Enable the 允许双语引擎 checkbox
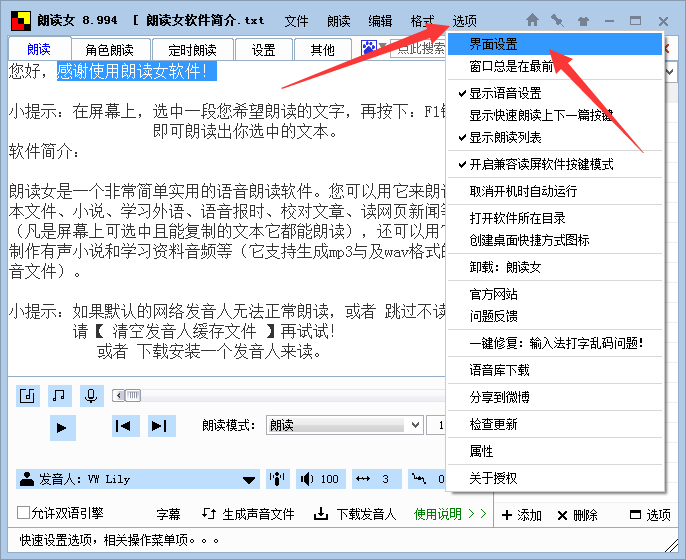 (x=23, y=512)
